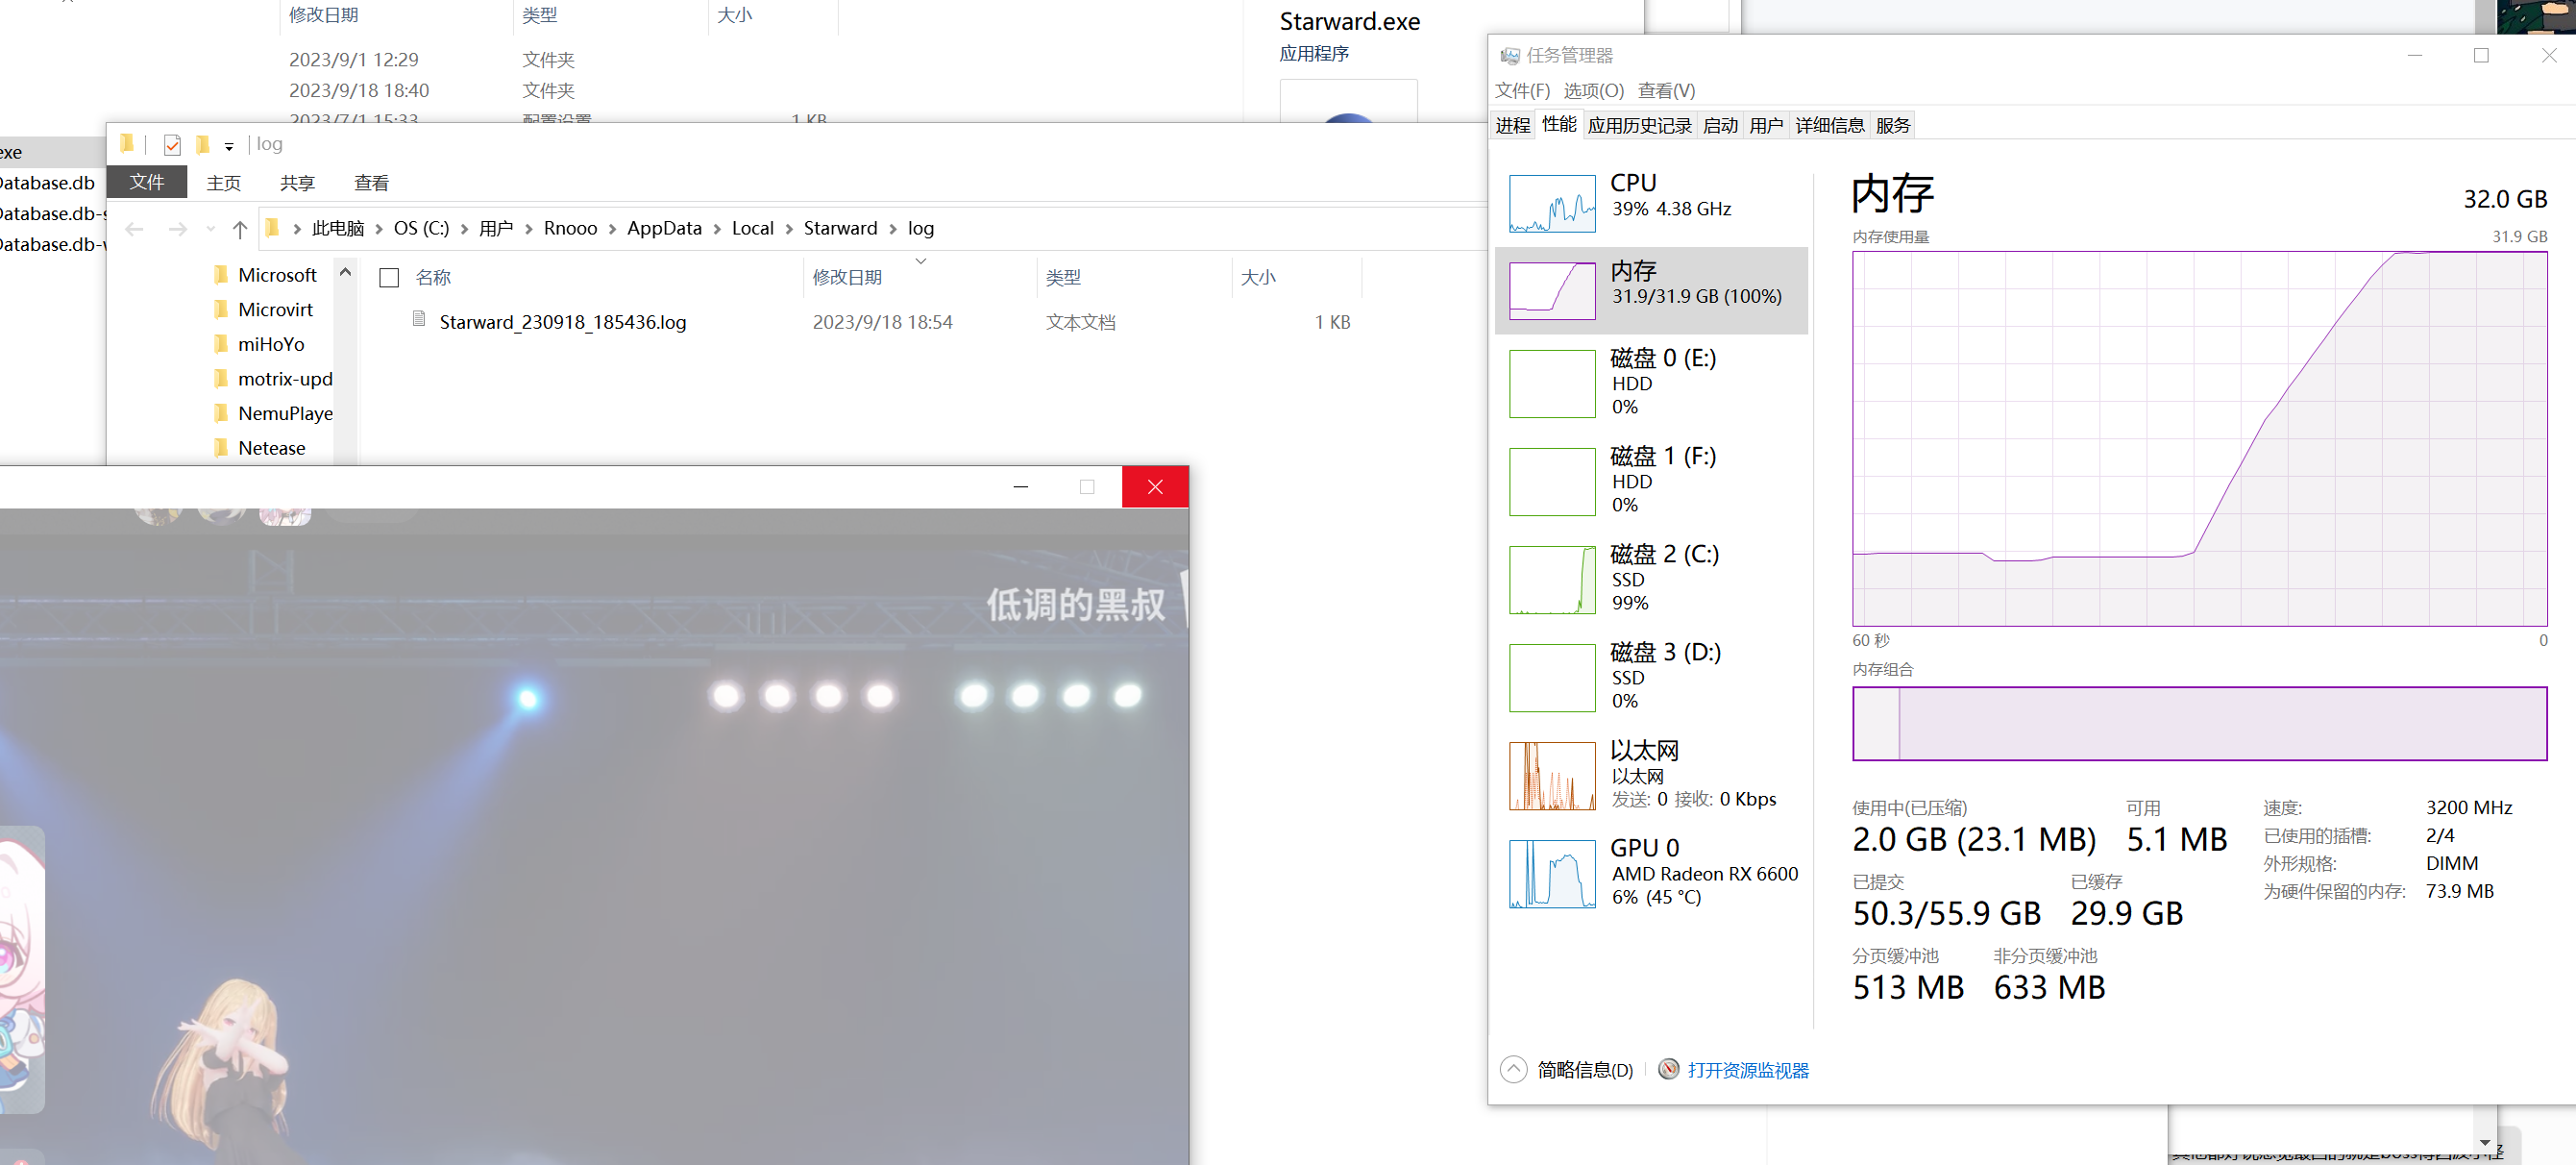Open the miHoYo folder in the sidebar
The image size is (2576, 1165).
(271, 344)
